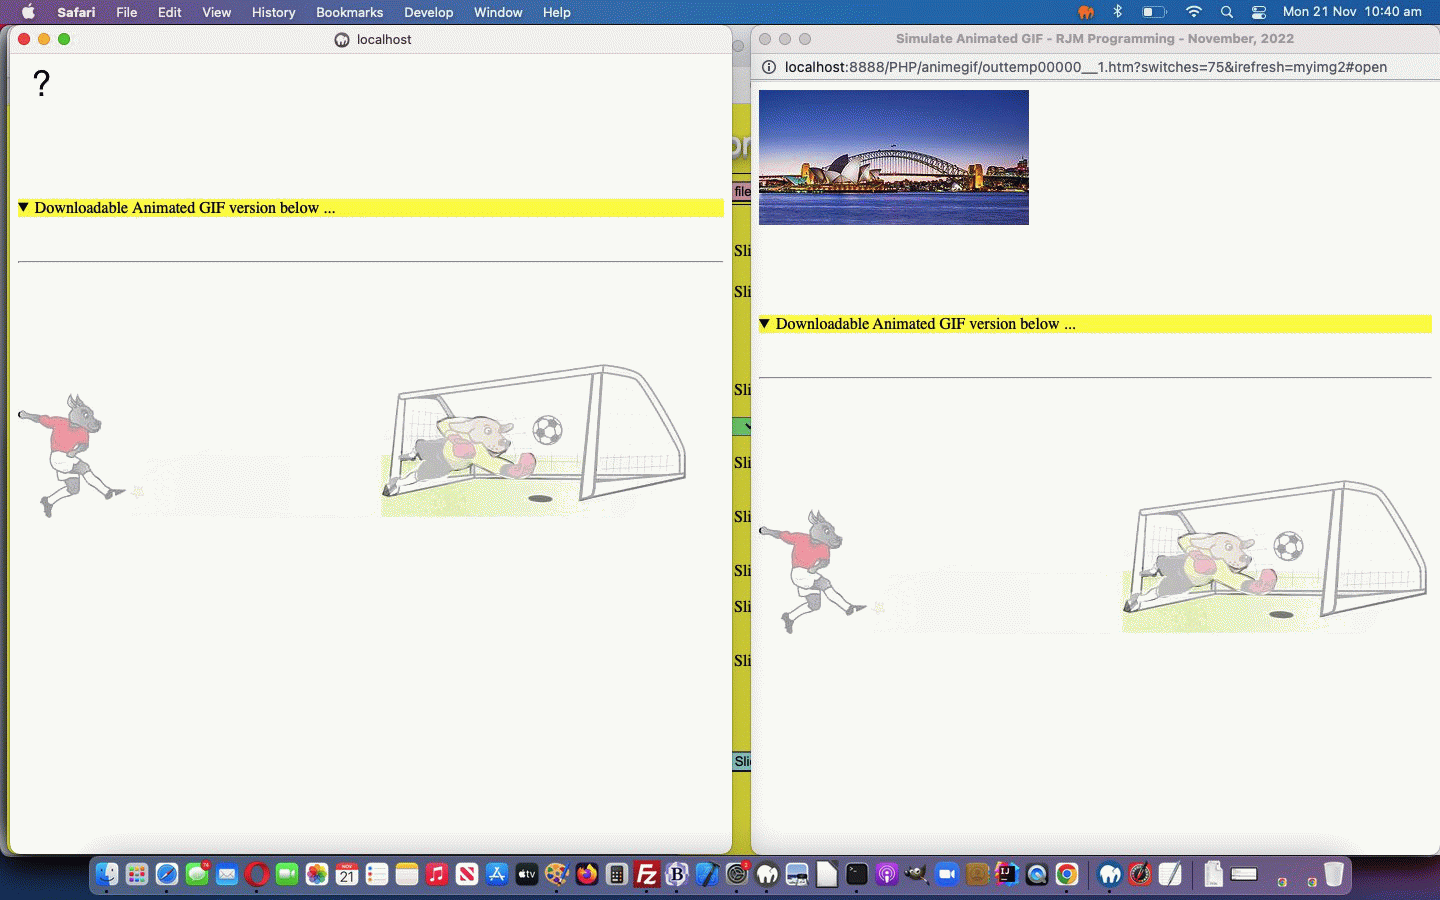Image resolution: width=1440 pixels, height=900 pixels.
Task: Open the FileZilla app in the Dock
Action: pyautogui.click(x=647, y=875)
